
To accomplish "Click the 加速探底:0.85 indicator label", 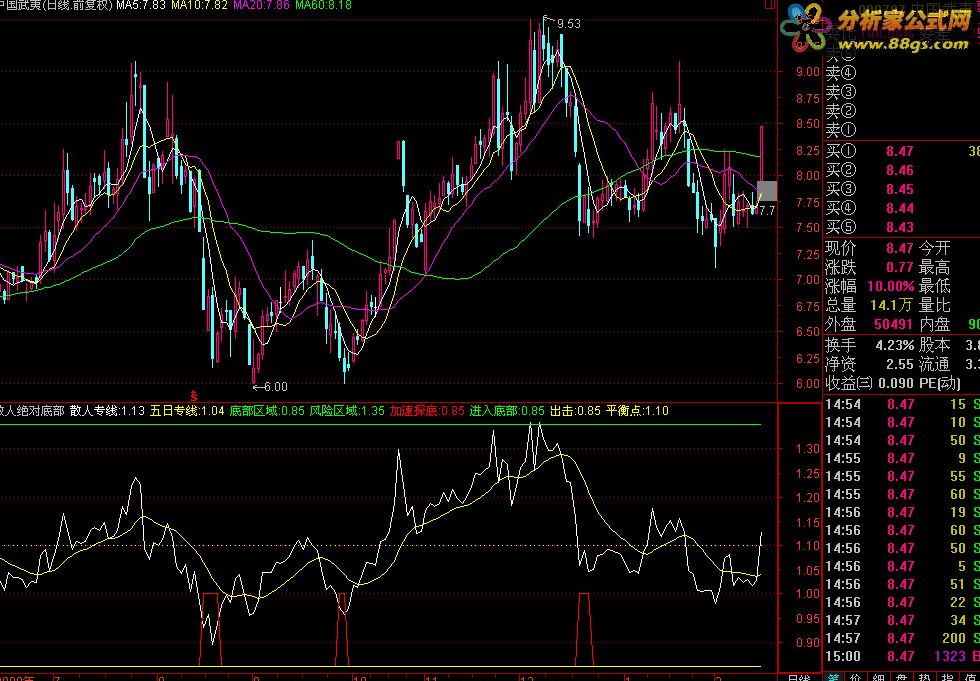I will click(x=428, y=411).
